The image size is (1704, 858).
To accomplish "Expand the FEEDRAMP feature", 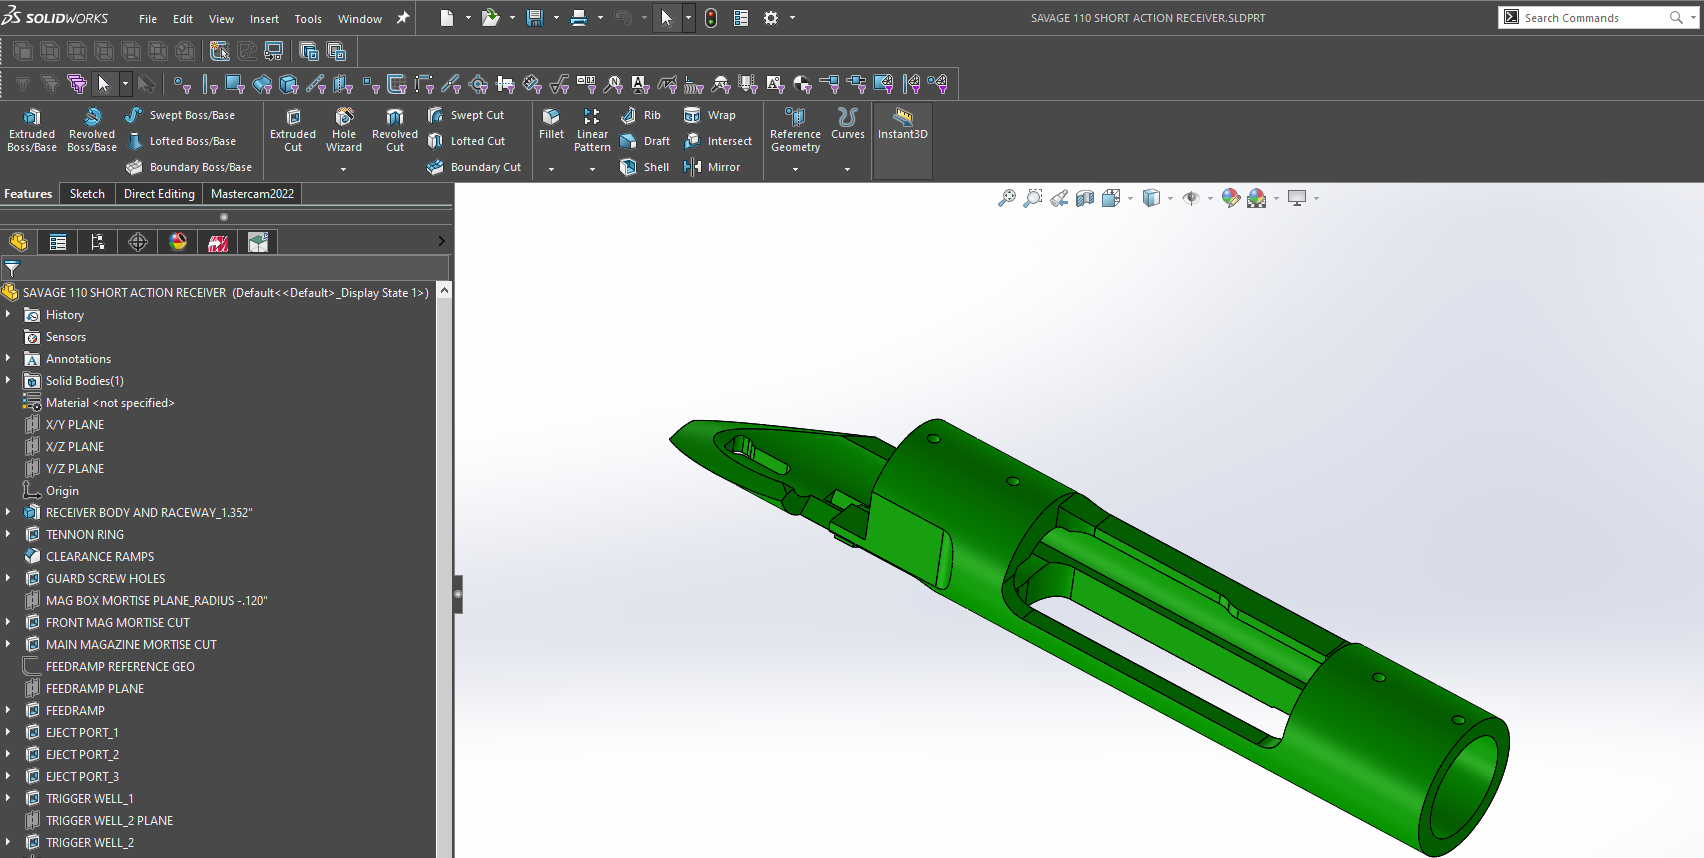I will click(8, 710).
